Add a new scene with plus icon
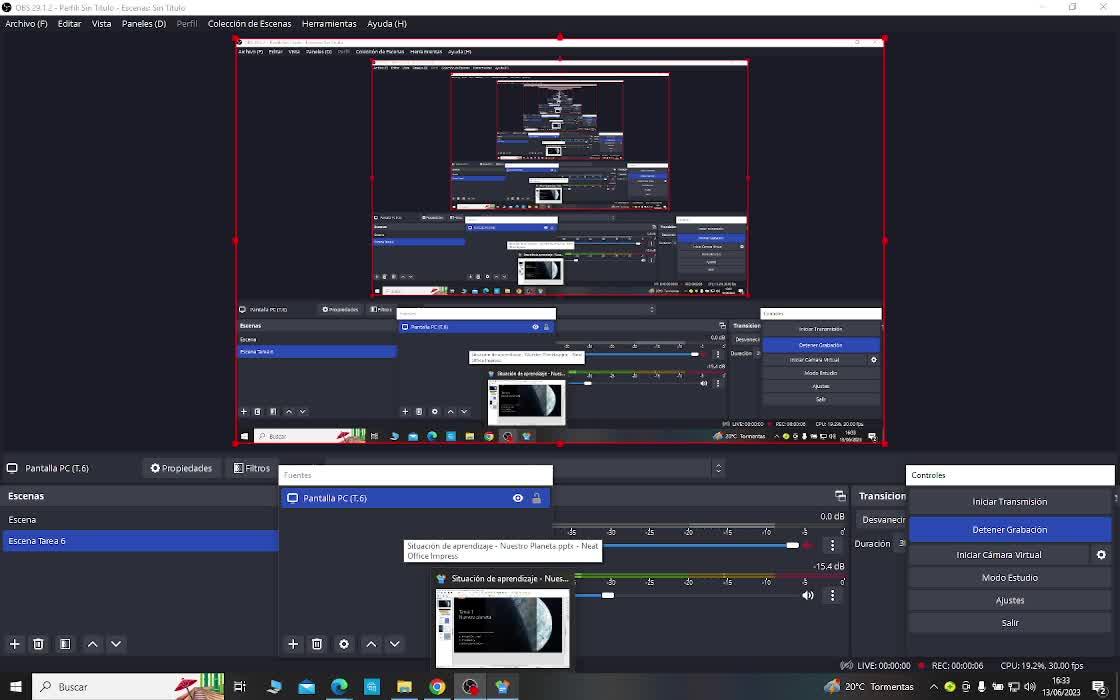The height and width of the screenshot is (700, 1120). pyautogui.click(x=15, y=644)
